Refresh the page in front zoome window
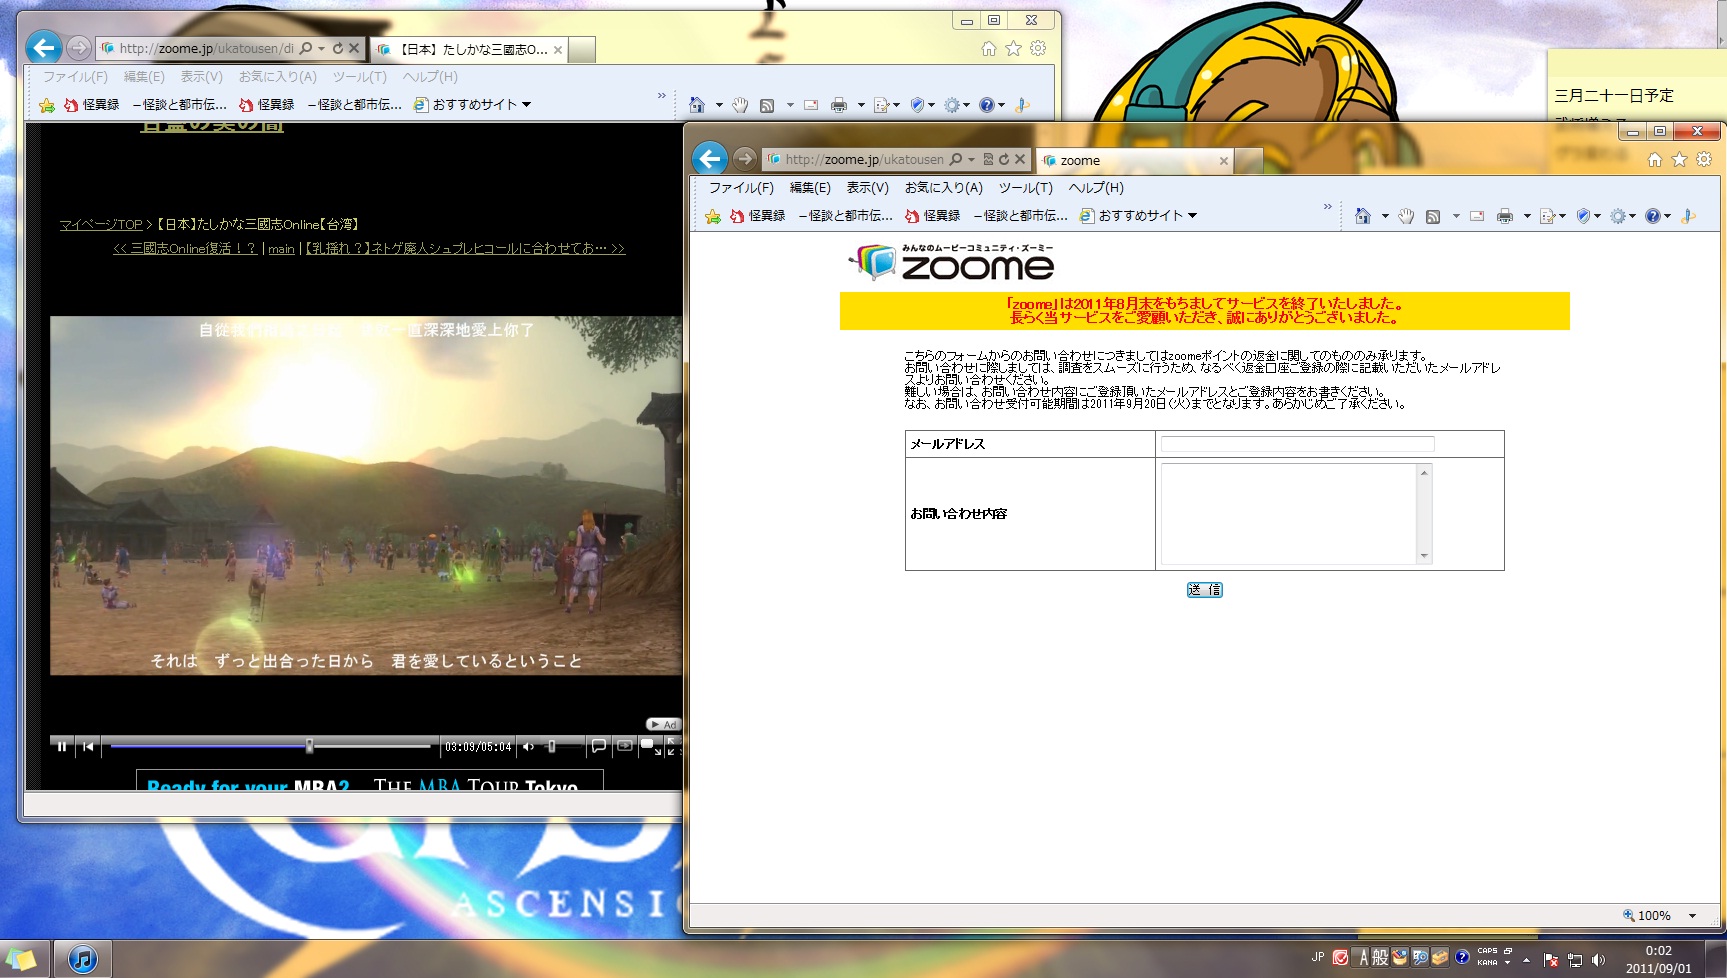Screen dimensions: 1727x978 [x=1004, y=159]
